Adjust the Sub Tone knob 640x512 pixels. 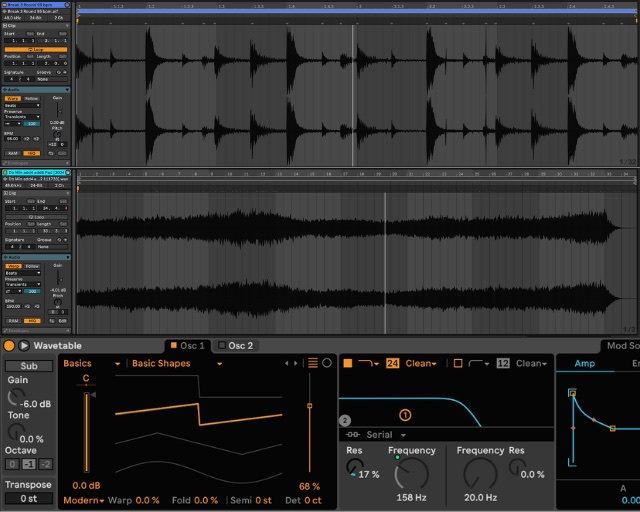click(x=16, y=432)
